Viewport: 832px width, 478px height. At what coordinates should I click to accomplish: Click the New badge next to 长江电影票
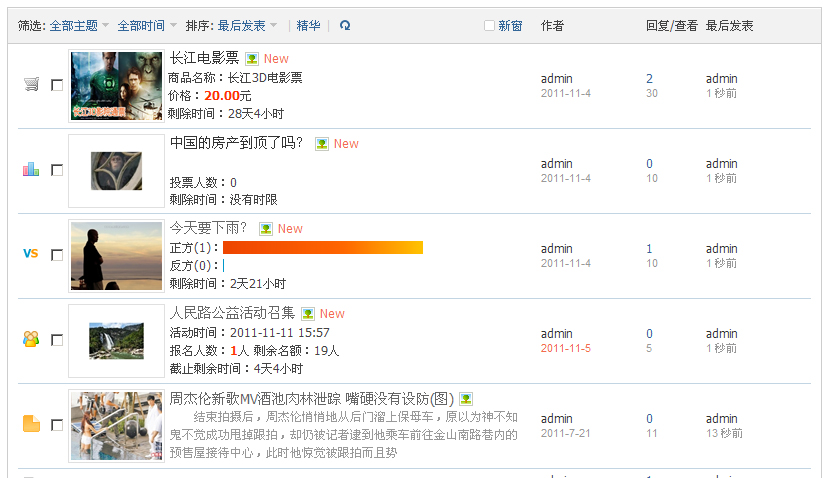[276, 59]
